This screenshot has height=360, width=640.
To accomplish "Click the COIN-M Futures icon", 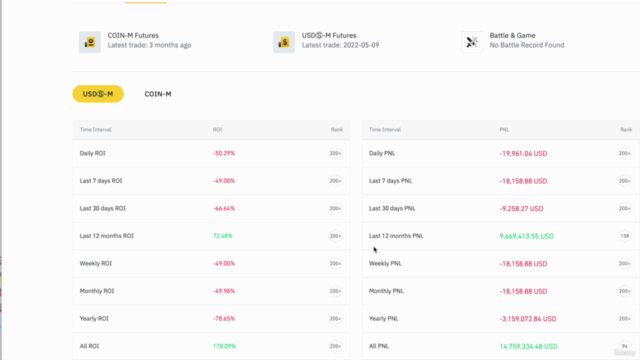I will coord(90,42).
